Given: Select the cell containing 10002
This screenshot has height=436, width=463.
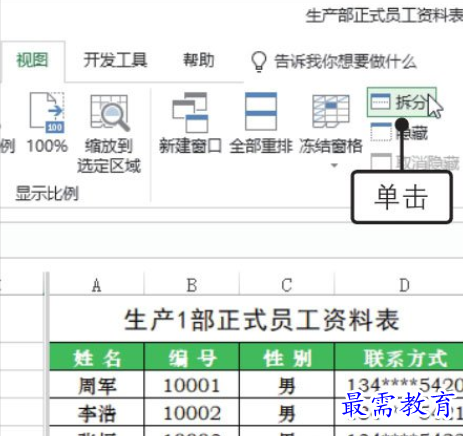Looking at the screenshot, I should tap(192, 412).
